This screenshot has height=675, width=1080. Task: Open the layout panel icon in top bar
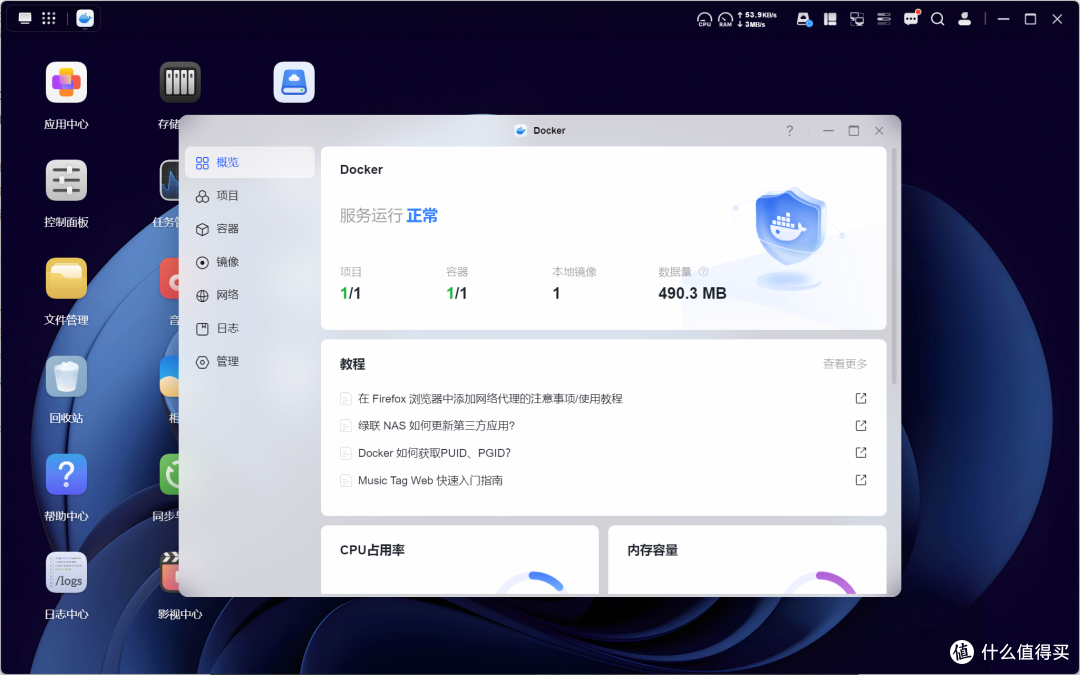(x=830, y=19)
